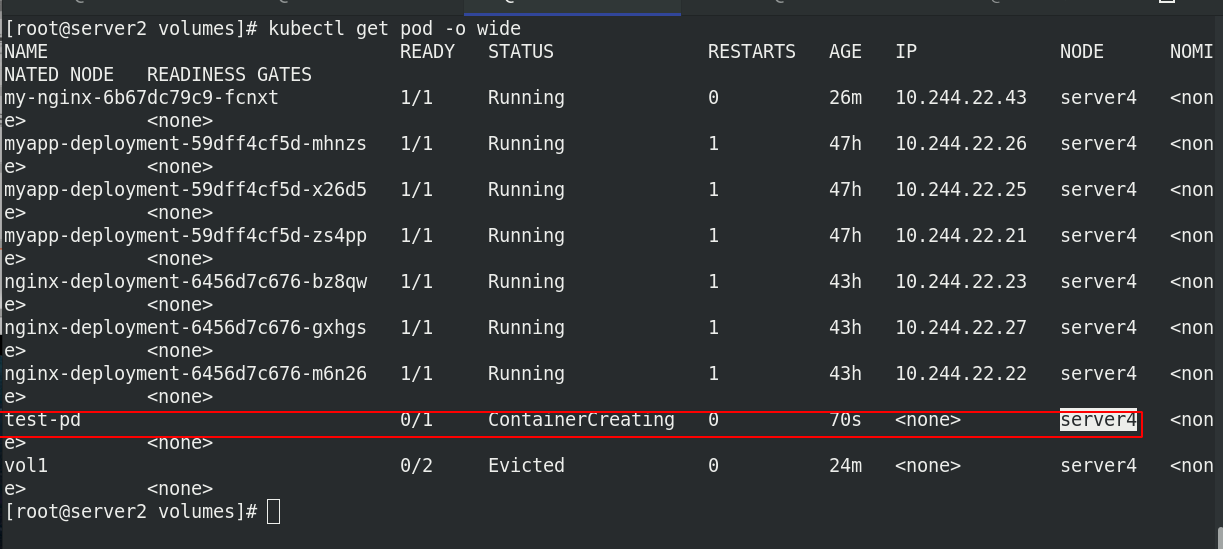The width and height of the screenshot is (1223, 549).
Task: Click the 70s age of test-pd
Action: coord(845,420)
